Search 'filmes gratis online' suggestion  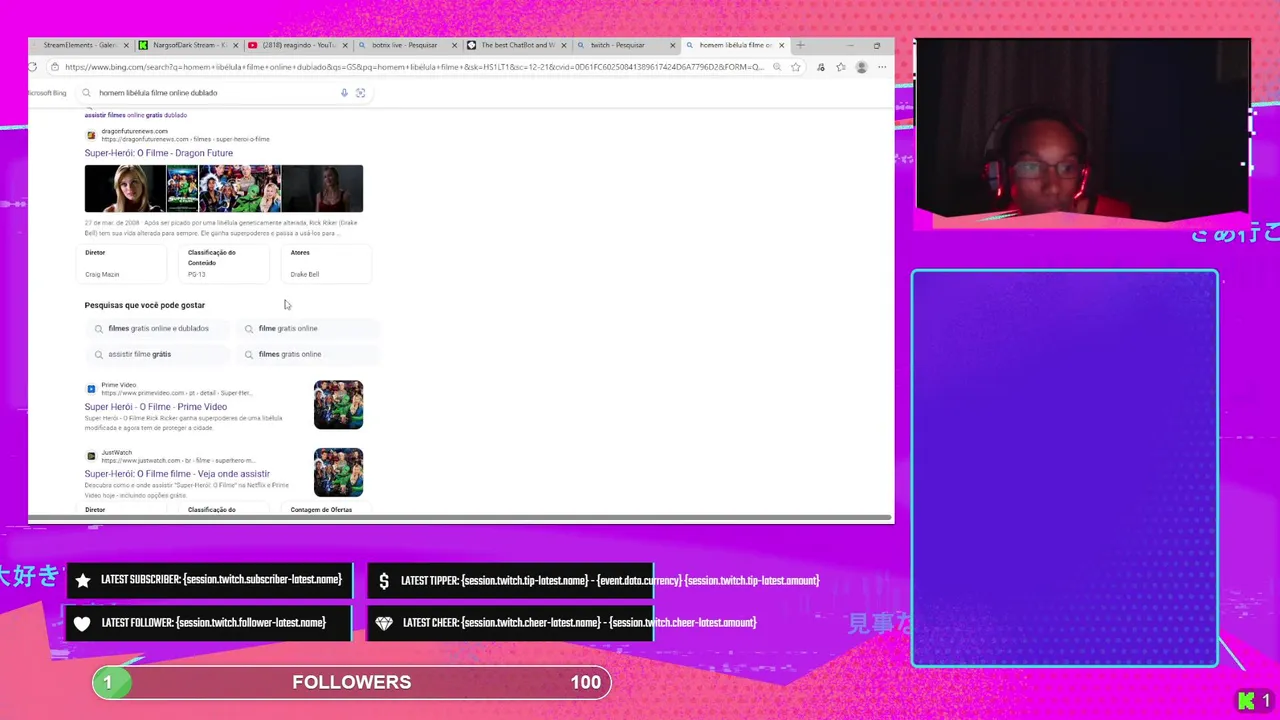(x=308, y=354)
